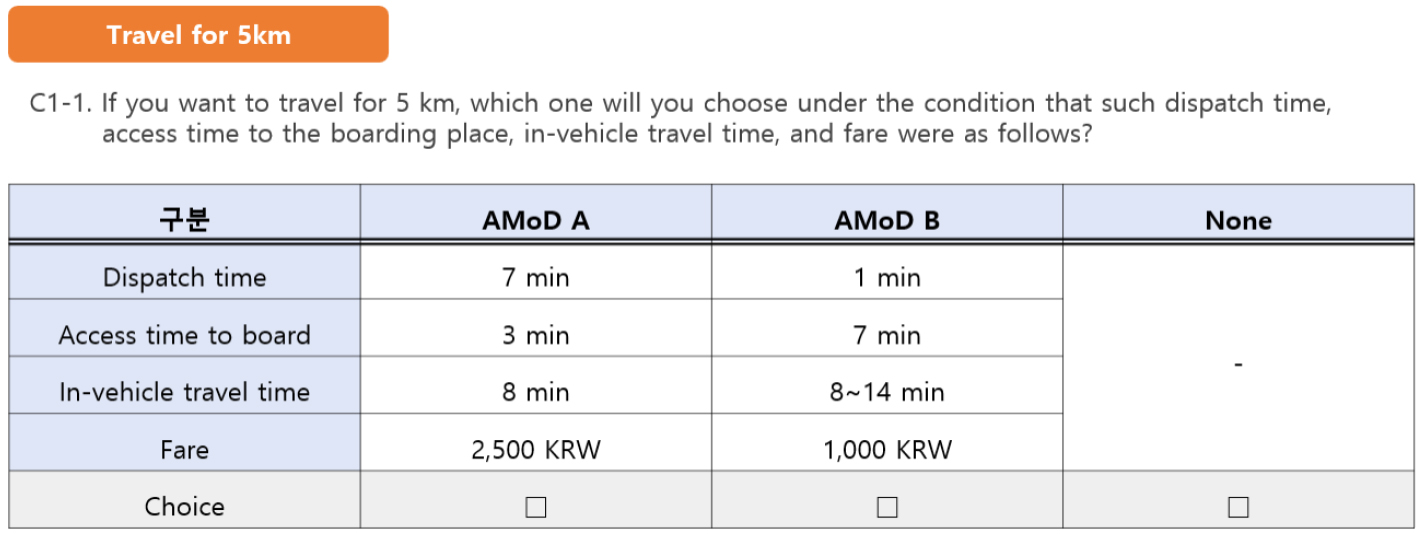Tick the None choice checkbox
1421x534 pixels.
pos(1238,507)
